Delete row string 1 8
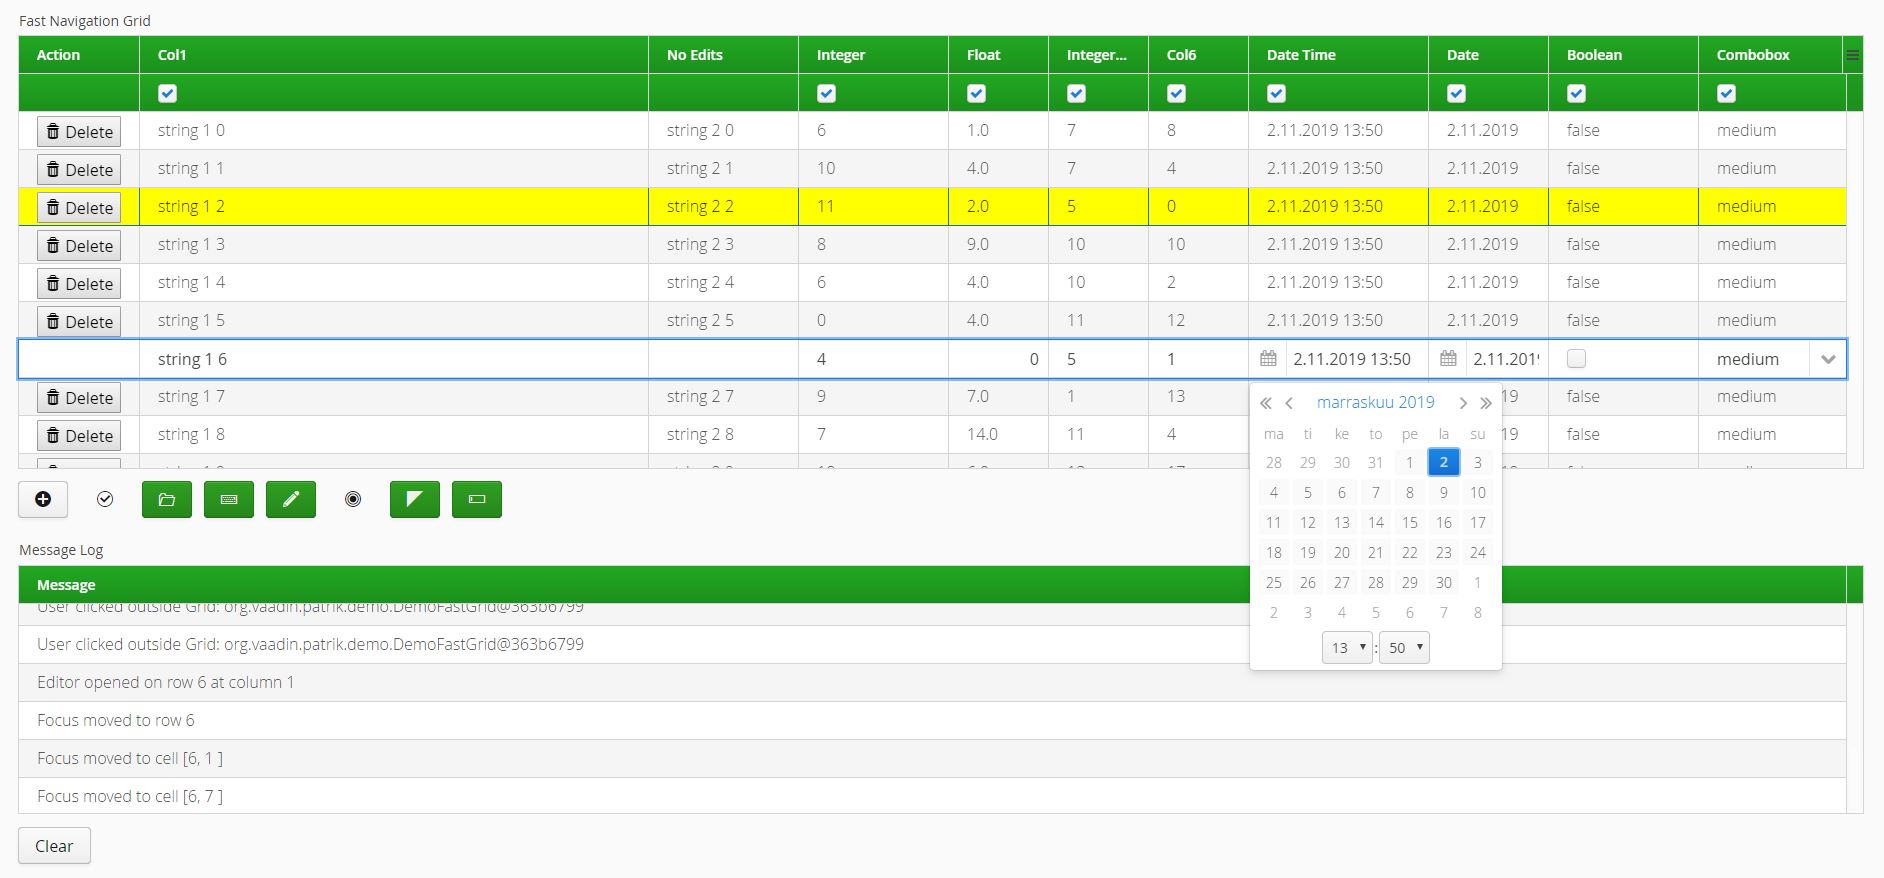The height and width of the screenshot is (878, 1884). click(x=79, y=435)
